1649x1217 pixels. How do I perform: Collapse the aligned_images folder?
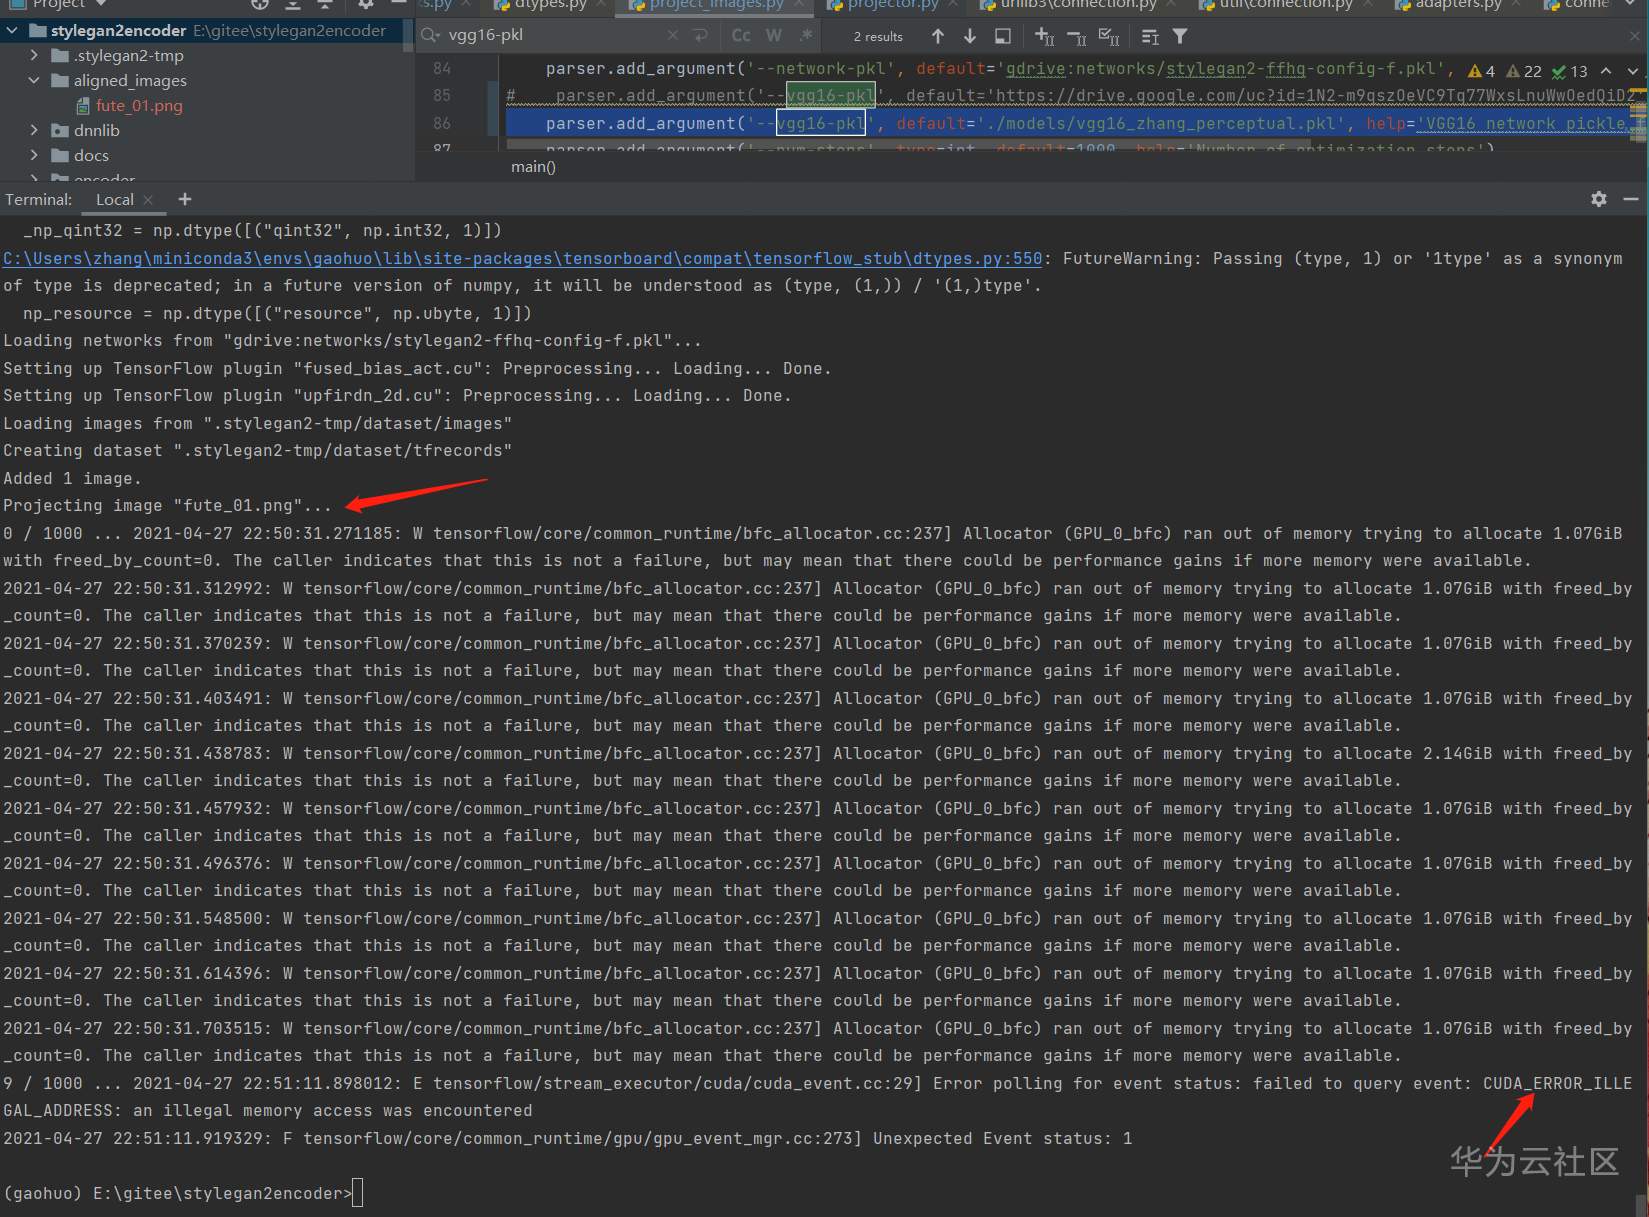coord(34,80)
